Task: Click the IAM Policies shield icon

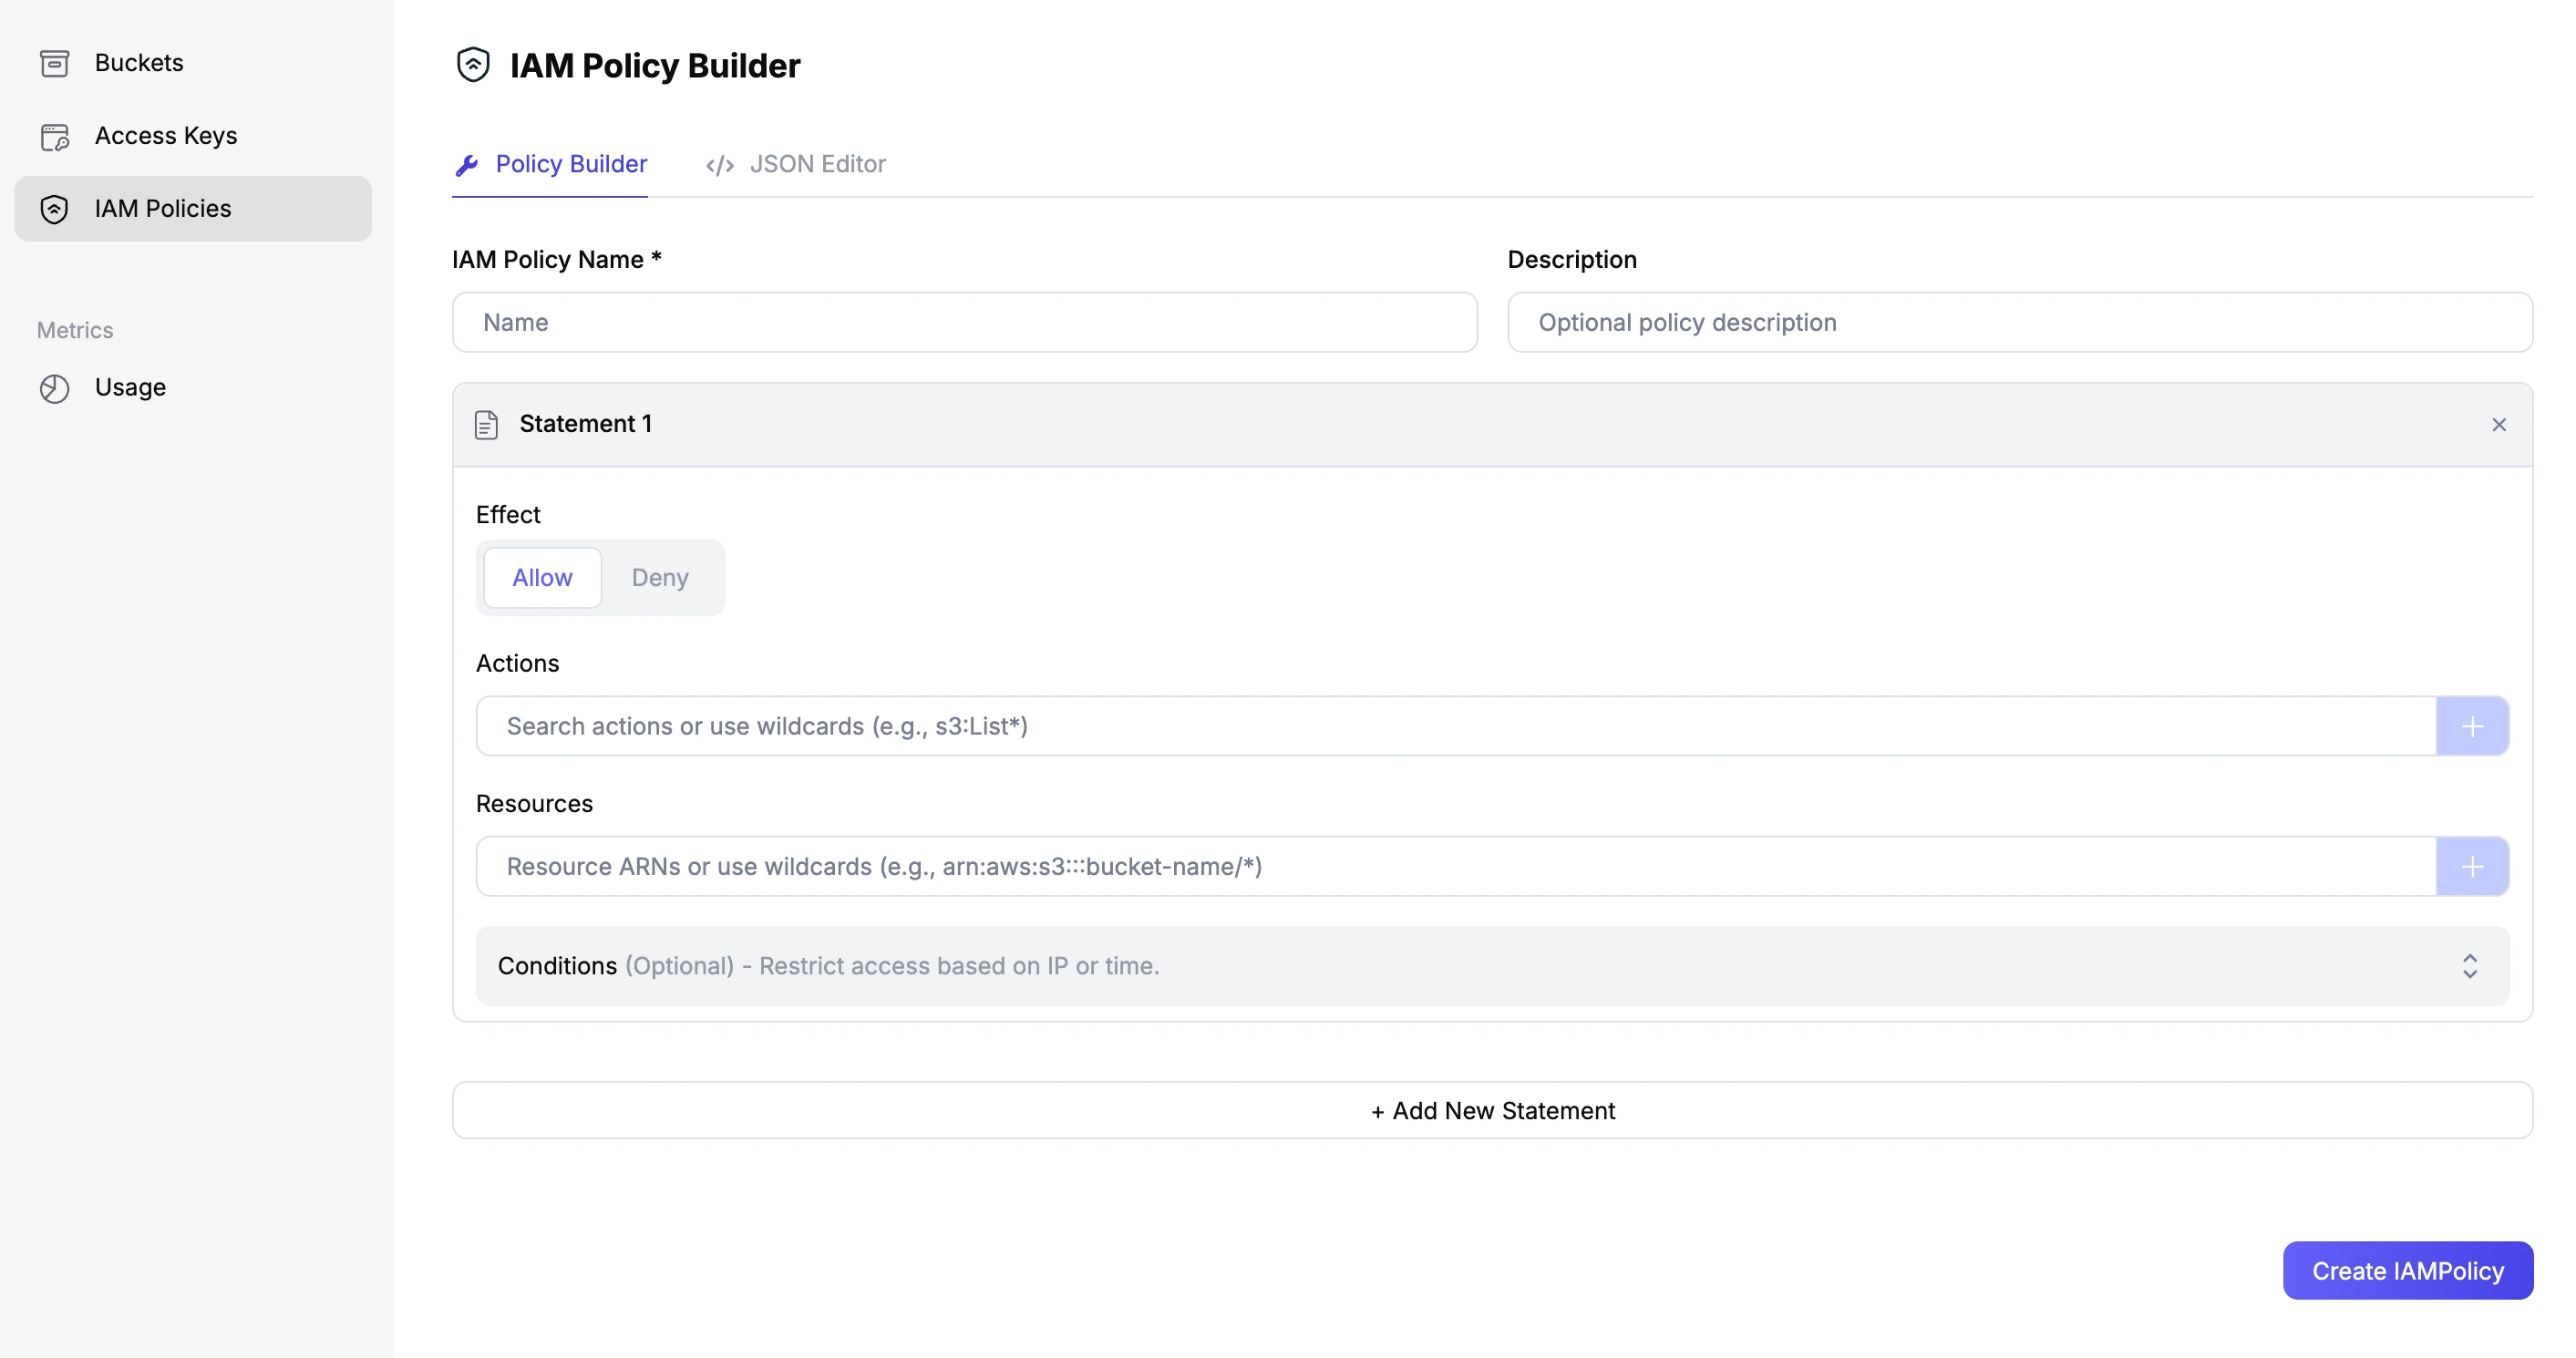Action: (54, 209)
